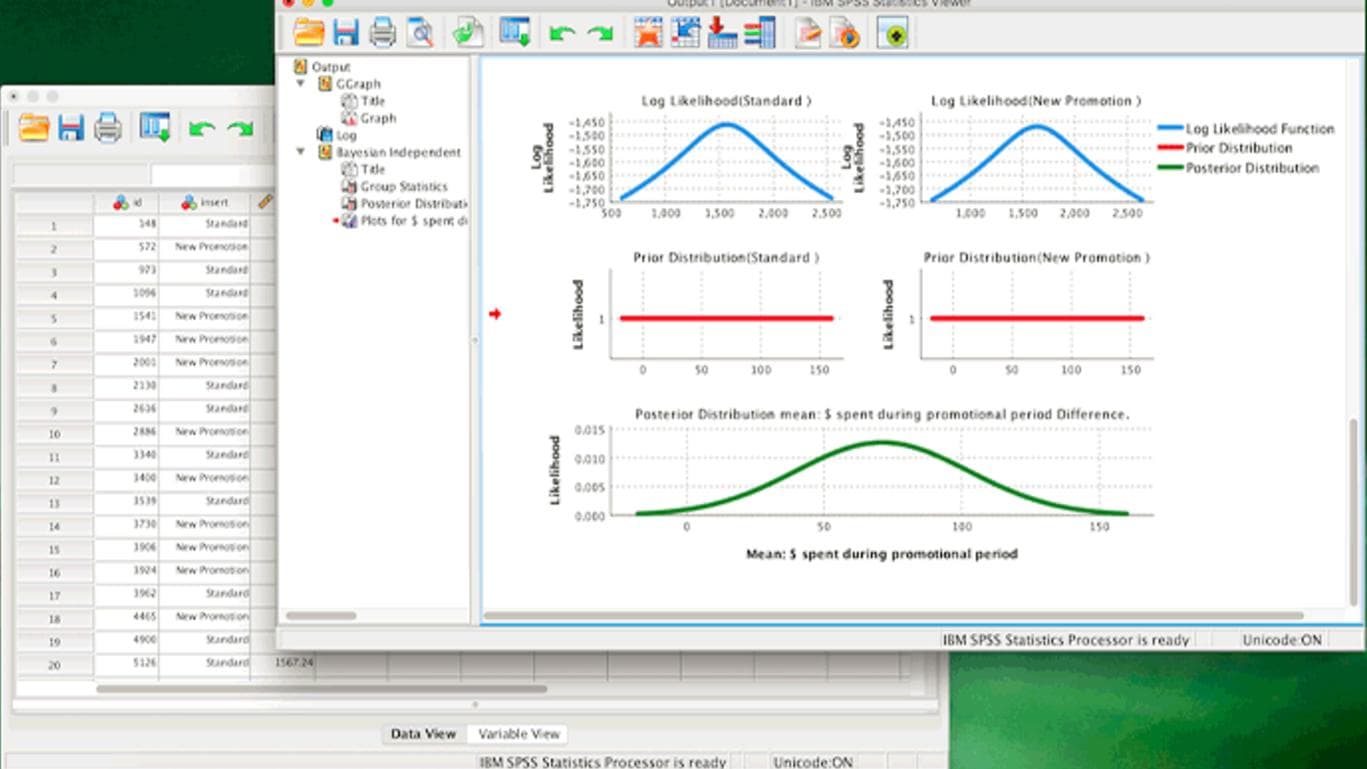Print from the Data Editor toolbar
The width and height of the screenshot is (1367, 769).
coord(108,128)
